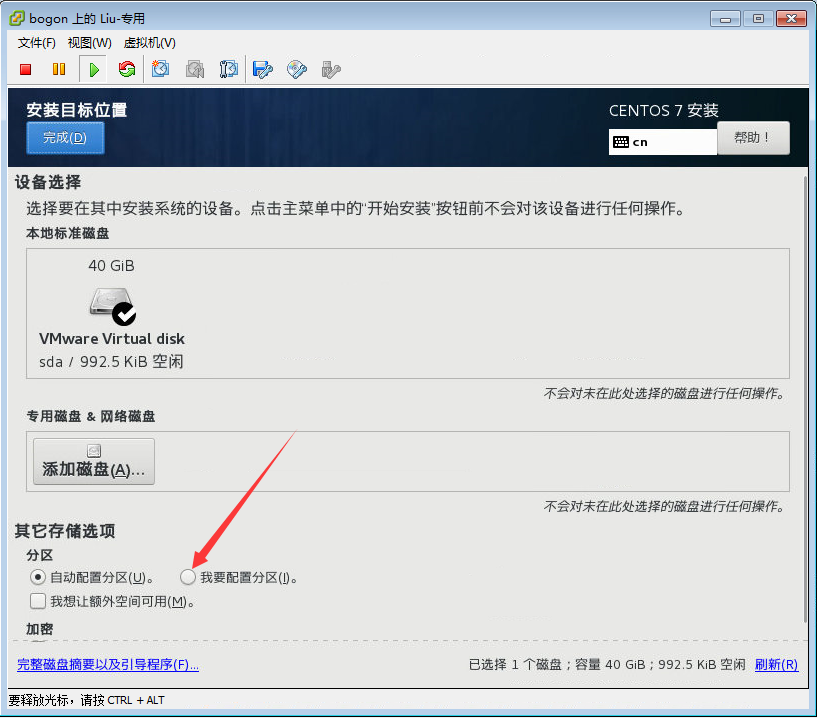Click the 加密 section label
This screenshot has height=718, width=817.
(40, 629)
